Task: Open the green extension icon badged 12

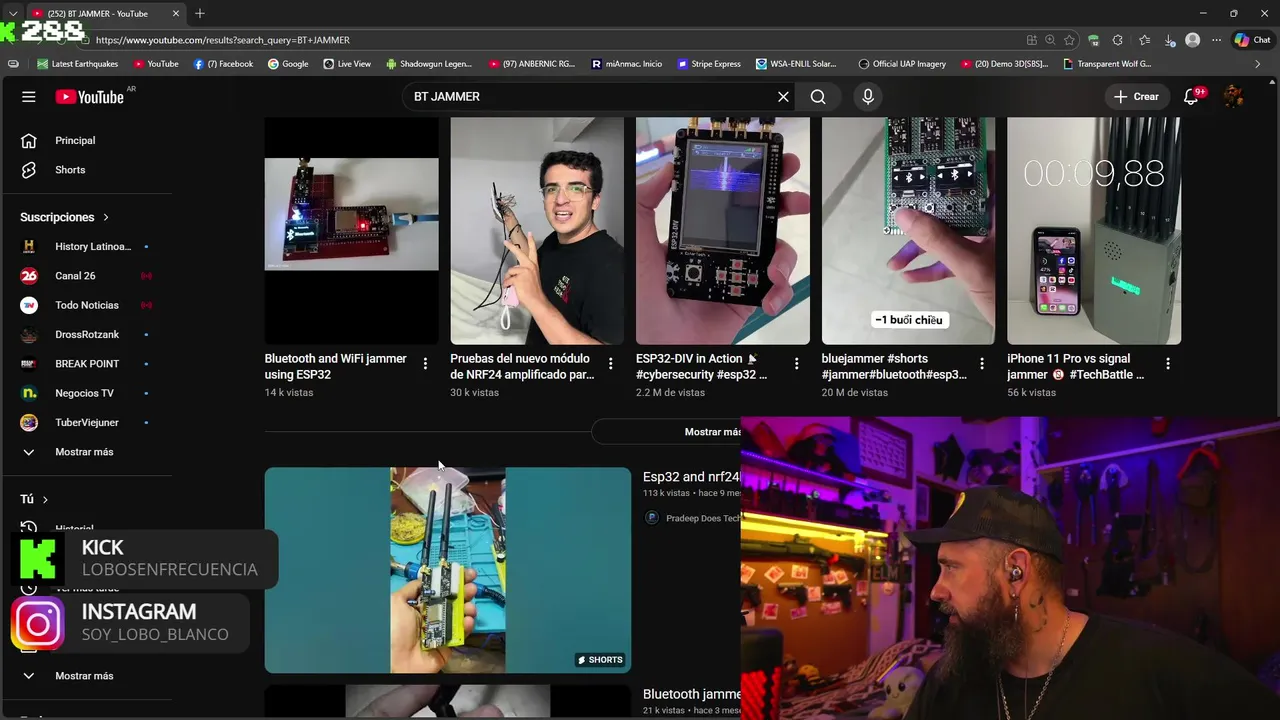Action: 1094,40
